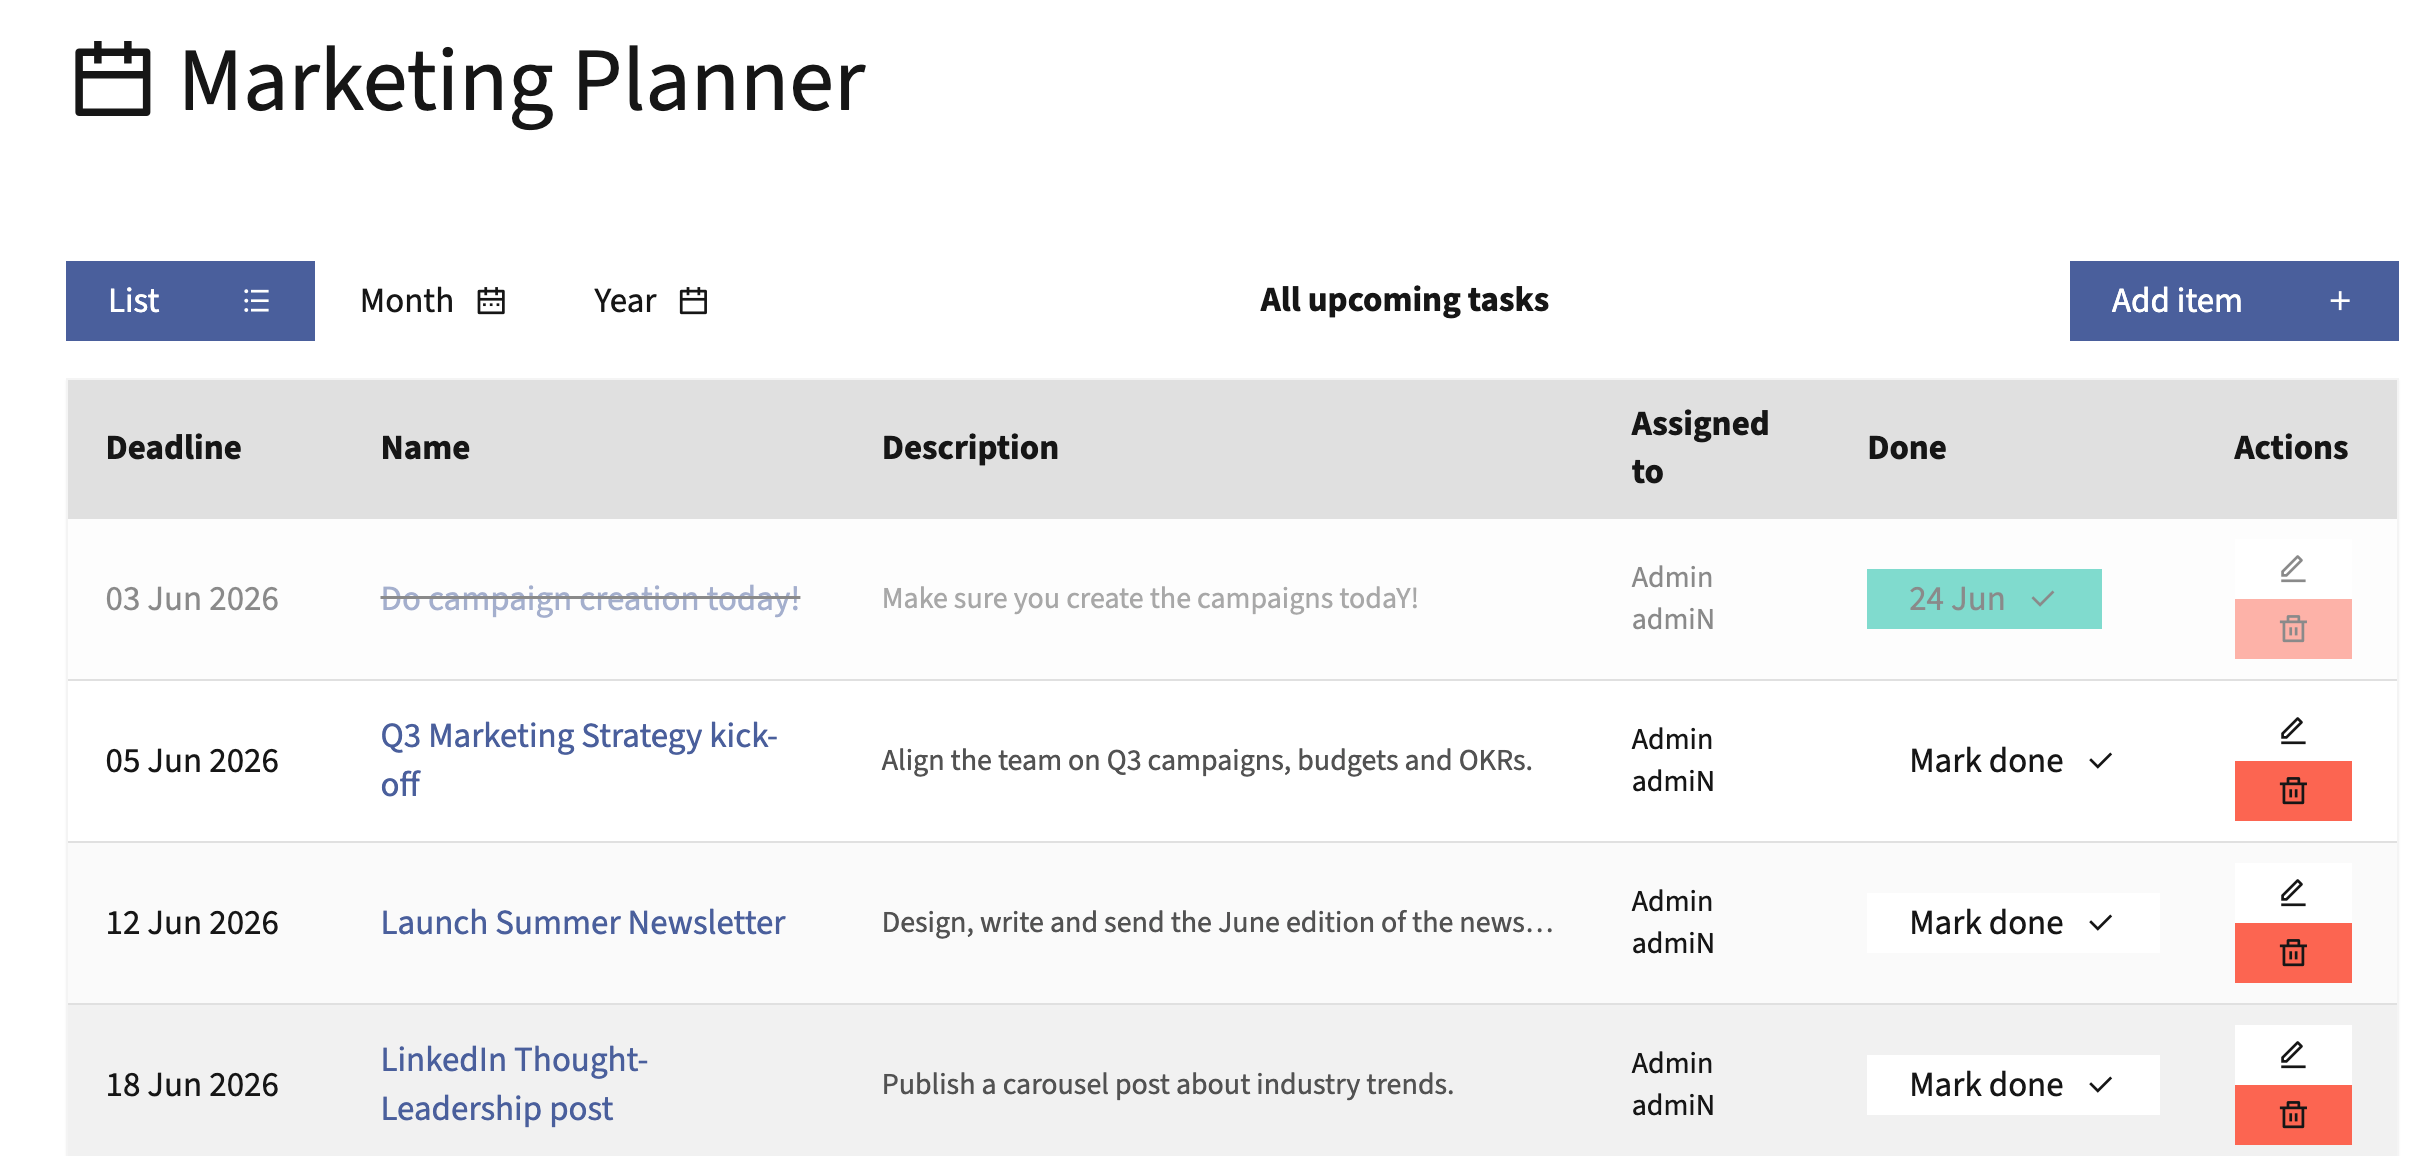The height and width of the screenshot is (1156, 2416).
Task: Click the Name column header
Action: (425, 447)
